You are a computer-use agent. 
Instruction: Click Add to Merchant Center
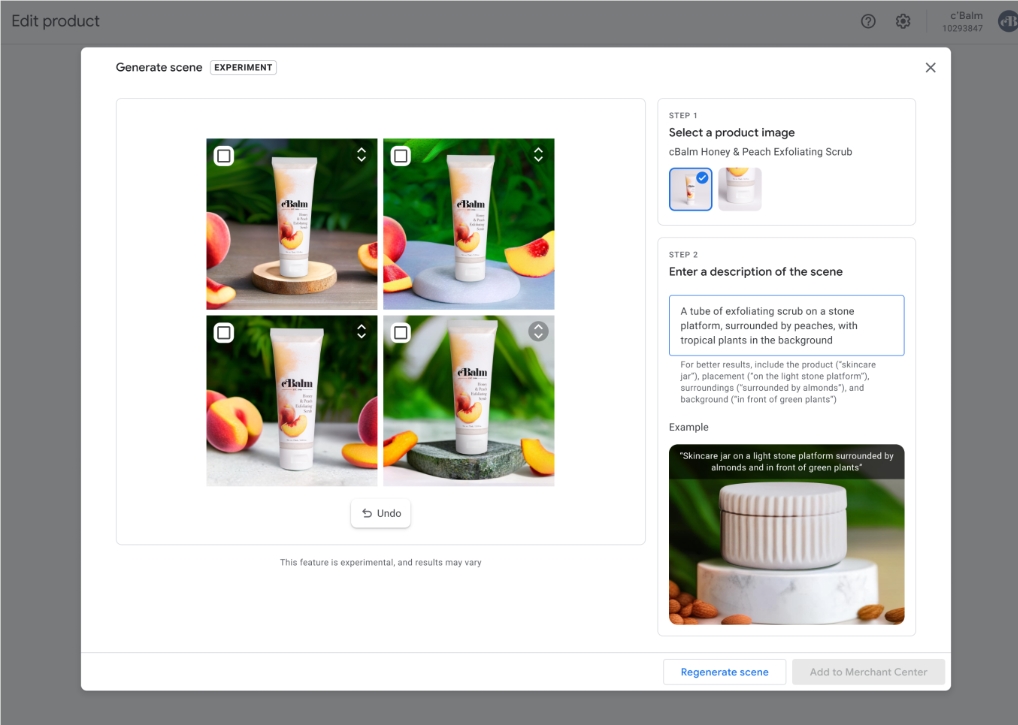[x=868, y=672]
